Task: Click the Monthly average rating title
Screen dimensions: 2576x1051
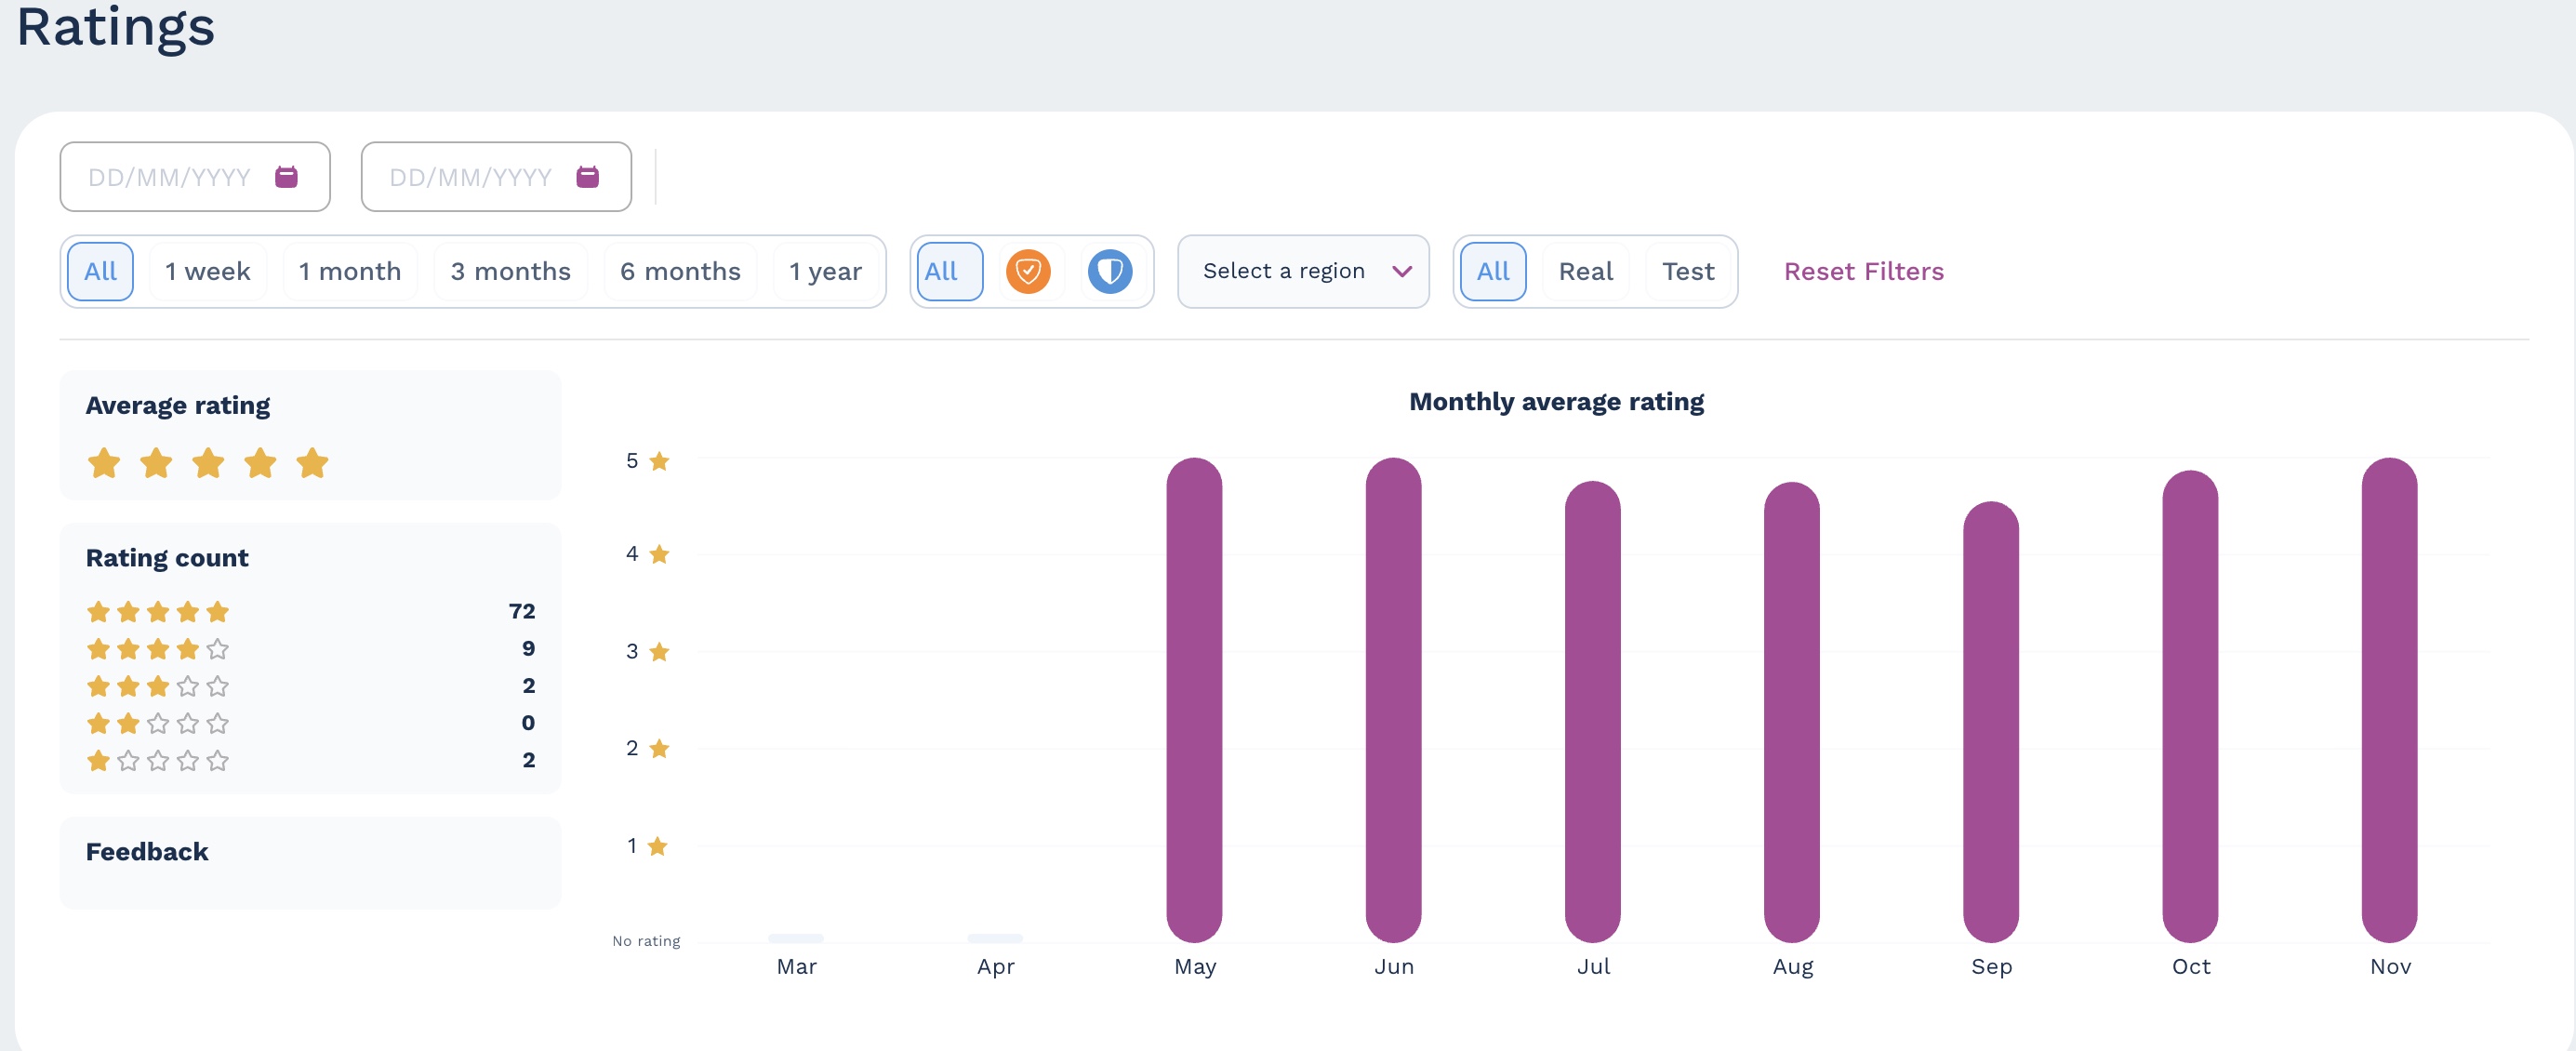Action: pyautogui.click(x=1556, y=402)
